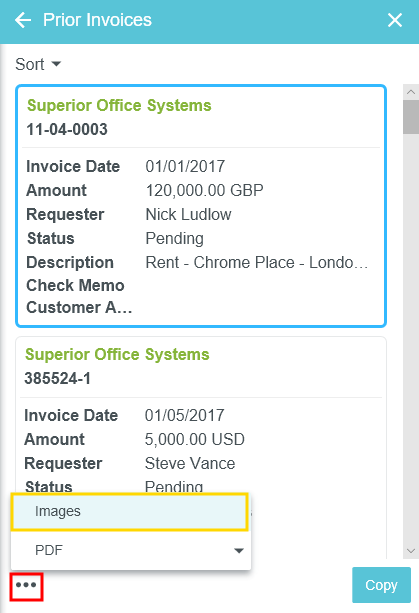Click the three-dot more options icon
The width and height of the screenshot is (419, 613).
coord(27,585)
